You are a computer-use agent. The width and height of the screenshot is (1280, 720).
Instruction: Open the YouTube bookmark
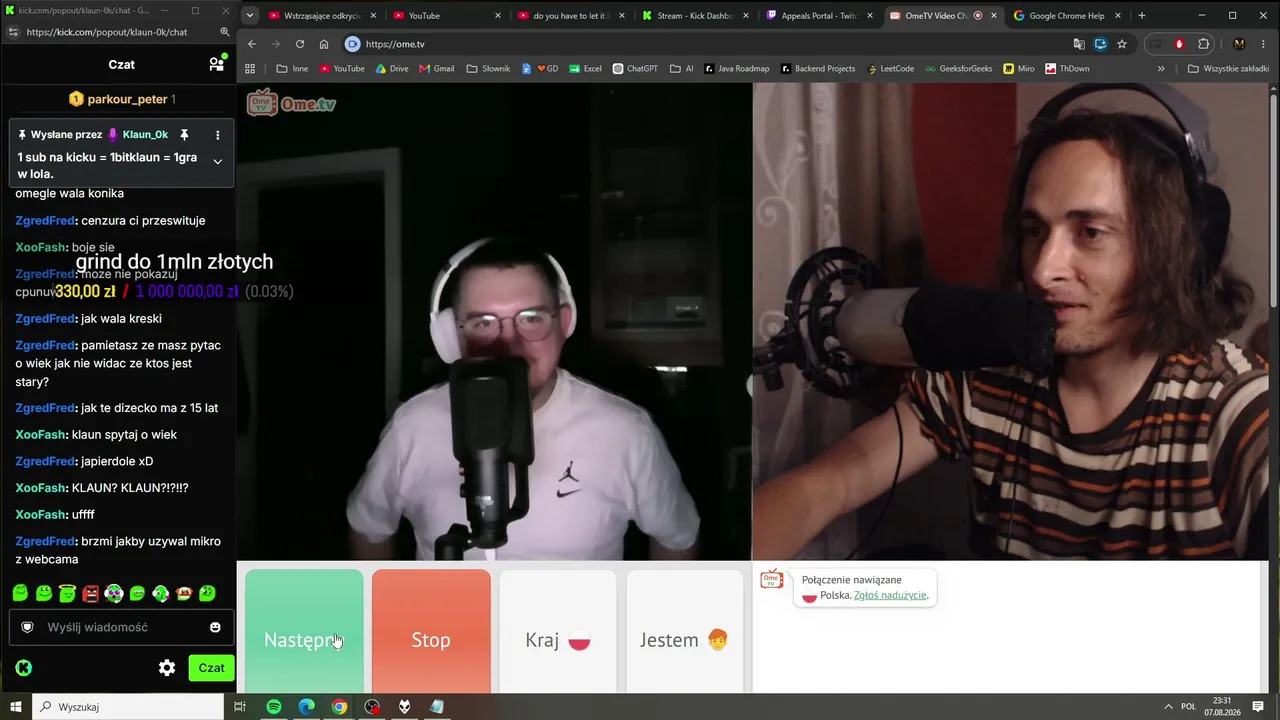[x=342, y=69]
